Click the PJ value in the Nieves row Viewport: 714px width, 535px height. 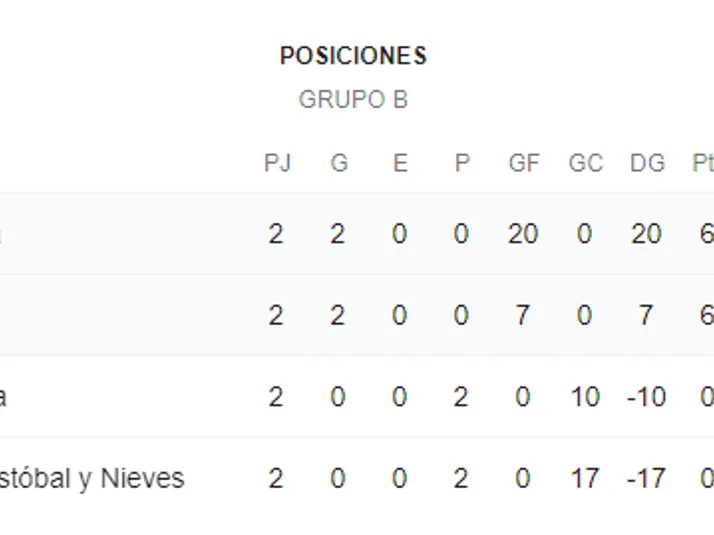276,478
